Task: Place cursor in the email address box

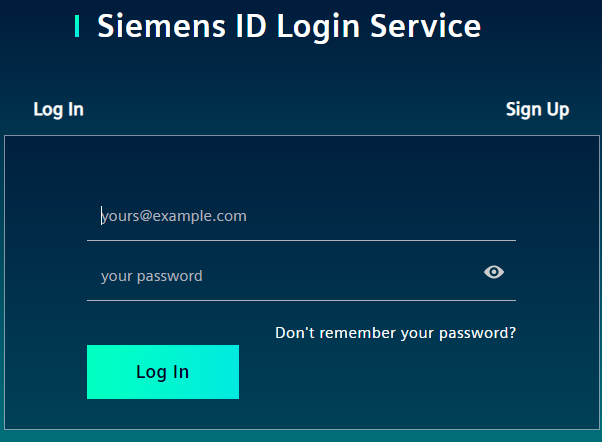Action: click(300, 216)
